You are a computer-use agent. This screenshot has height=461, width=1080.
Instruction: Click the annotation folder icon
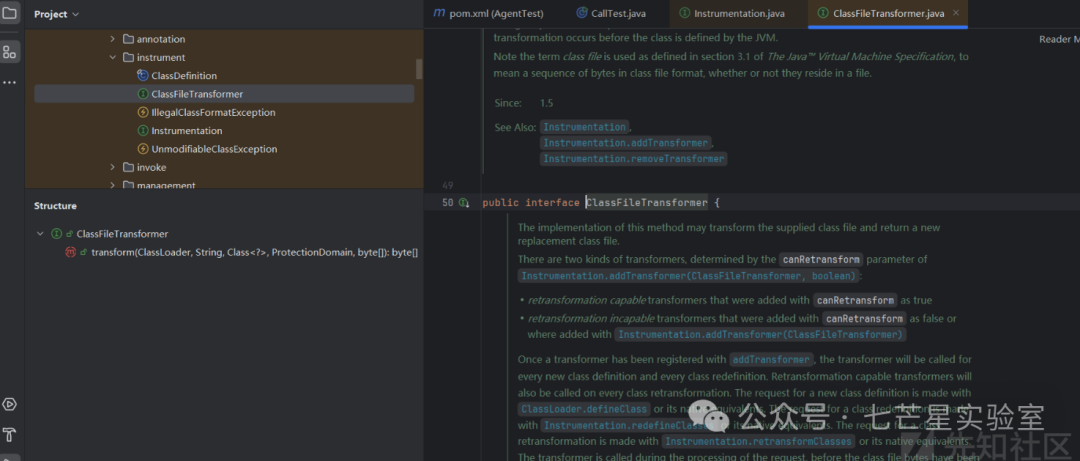(127, 39)
